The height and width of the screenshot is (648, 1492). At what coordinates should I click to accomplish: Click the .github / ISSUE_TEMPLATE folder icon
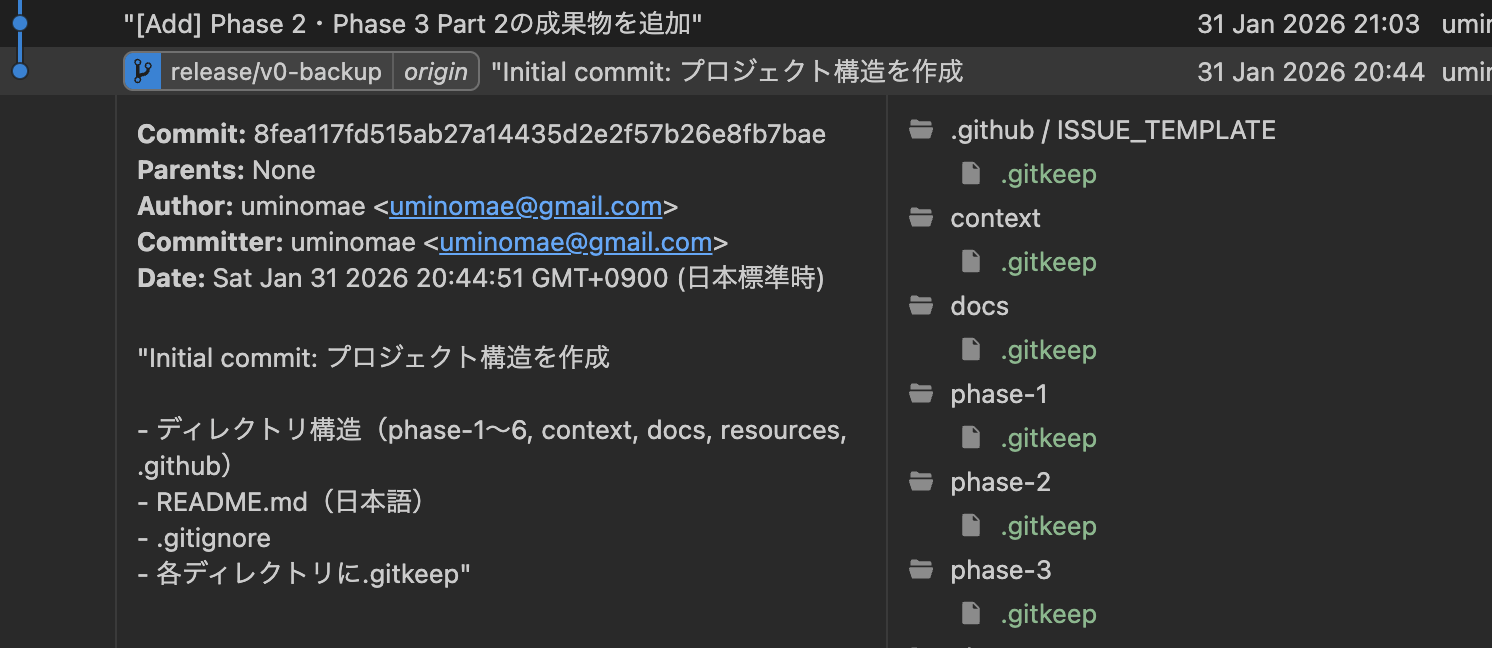[920, 130]
